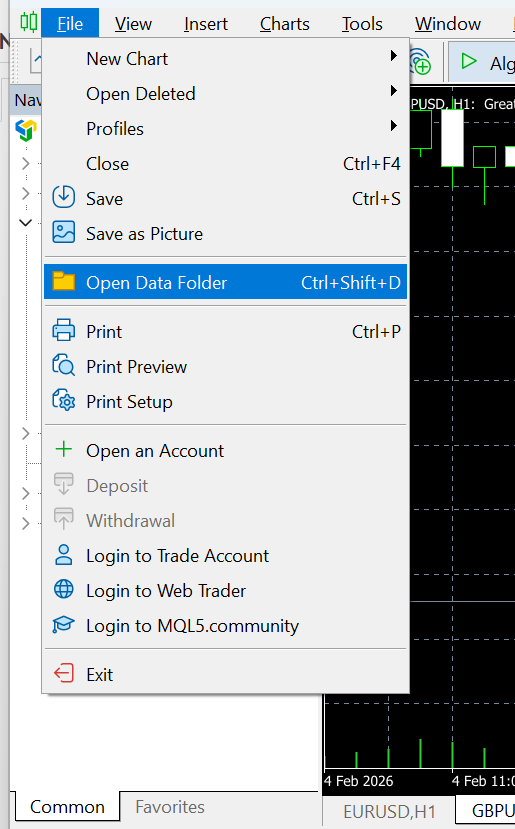The height and width of the screenshot is (829, 515).
Task: Switch to the EURUSD,H1 chart tab
Action: click(389, 812)
